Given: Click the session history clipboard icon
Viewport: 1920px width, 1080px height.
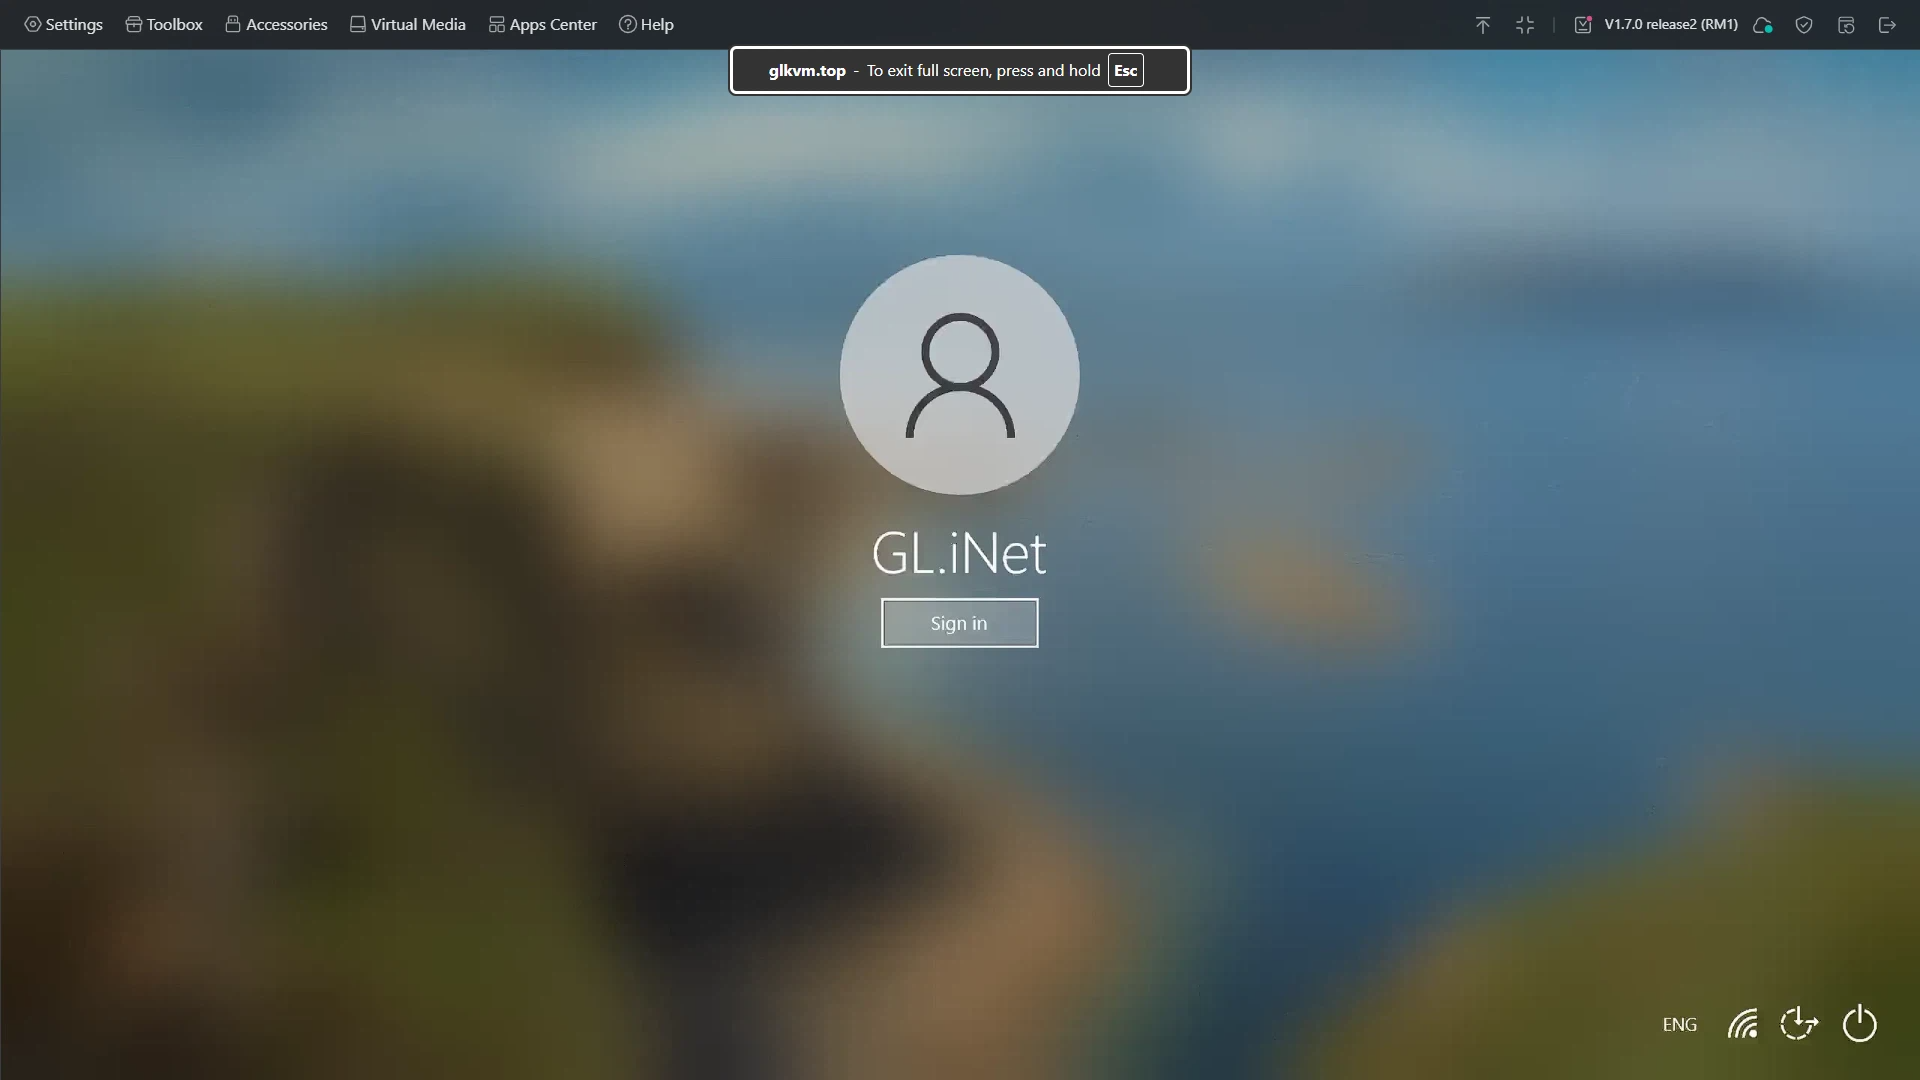Looking at the screenshot, I should [1846, 25].
